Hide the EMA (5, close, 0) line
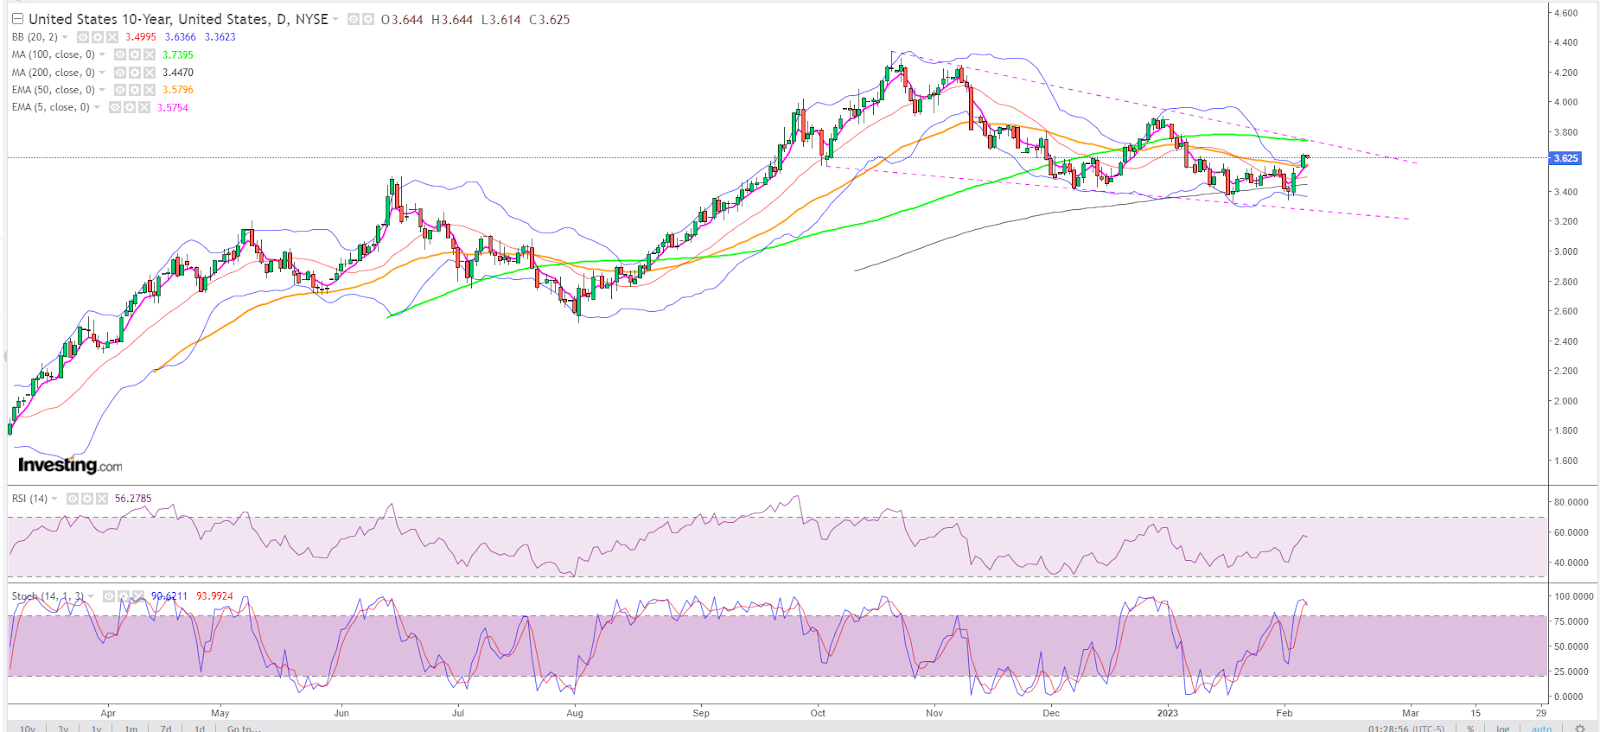1600x732 pixels. point(115,107)
